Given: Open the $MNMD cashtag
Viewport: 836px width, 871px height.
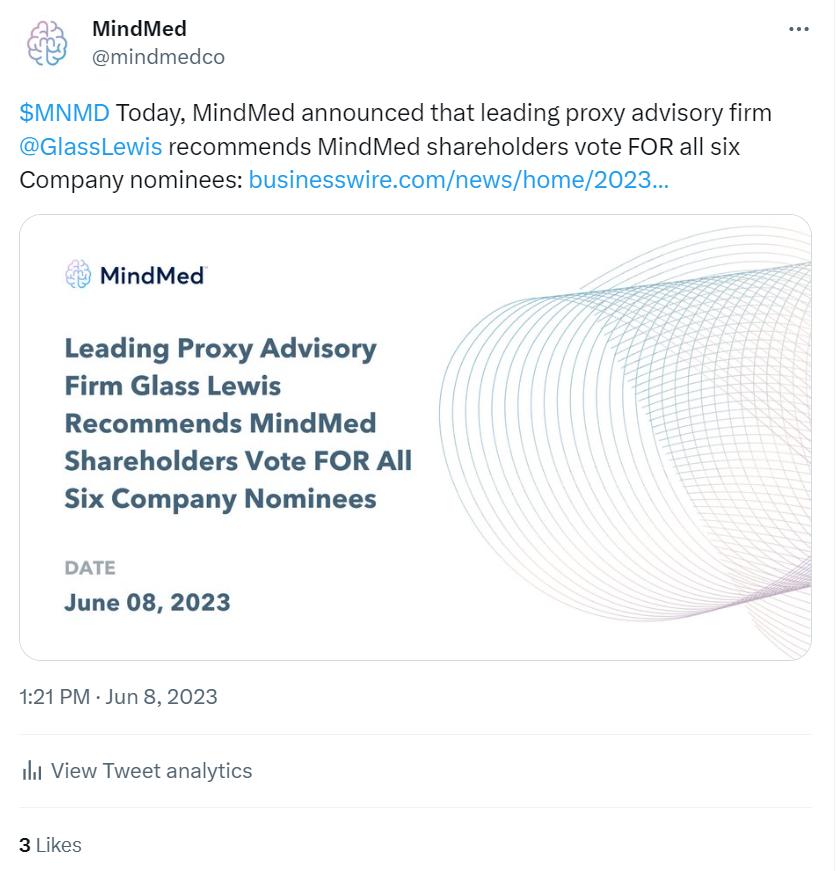Looking at the screenshot, I should (64, 113).
